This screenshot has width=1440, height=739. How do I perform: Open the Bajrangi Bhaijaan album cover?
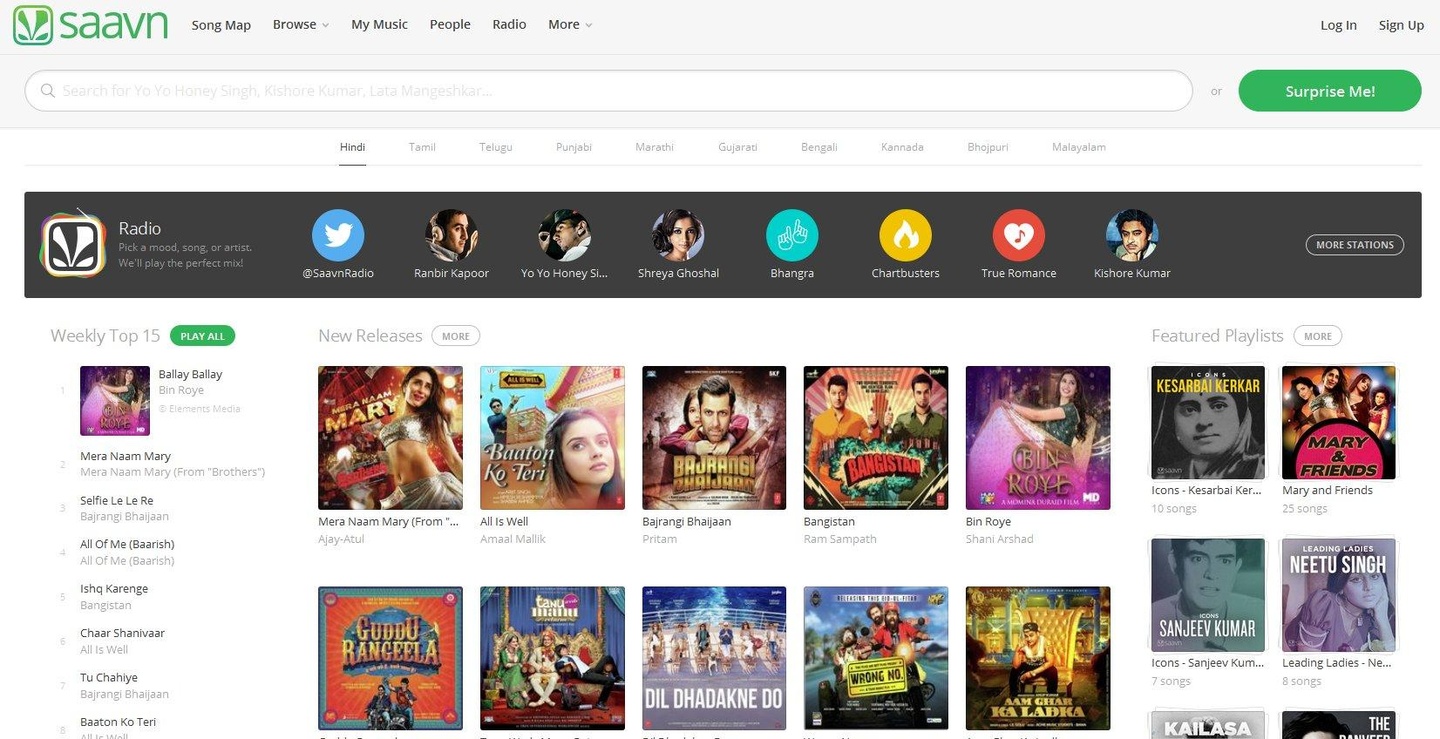click(714, 438)
